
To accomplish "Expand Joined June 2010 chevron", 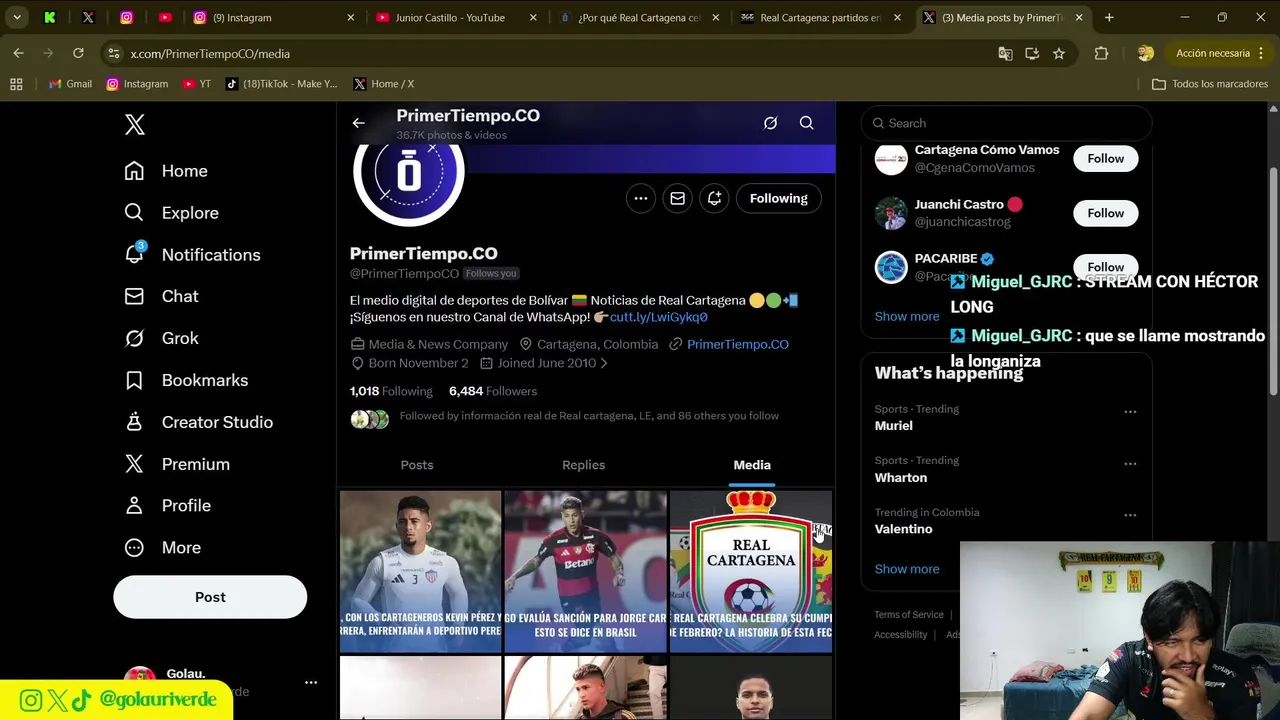I will [603, 363].
